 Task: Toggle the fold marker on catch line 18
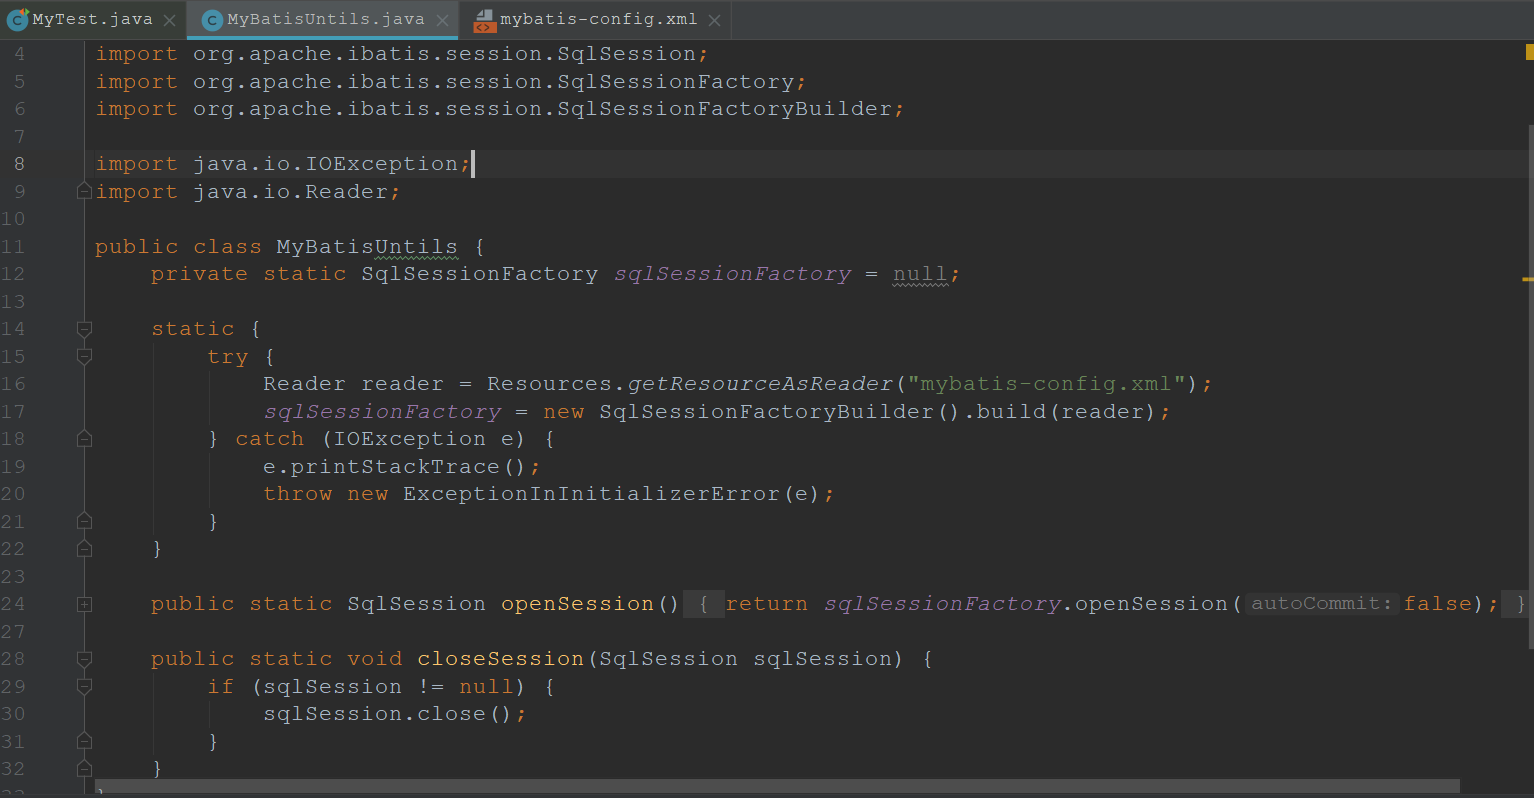point(84,439)
